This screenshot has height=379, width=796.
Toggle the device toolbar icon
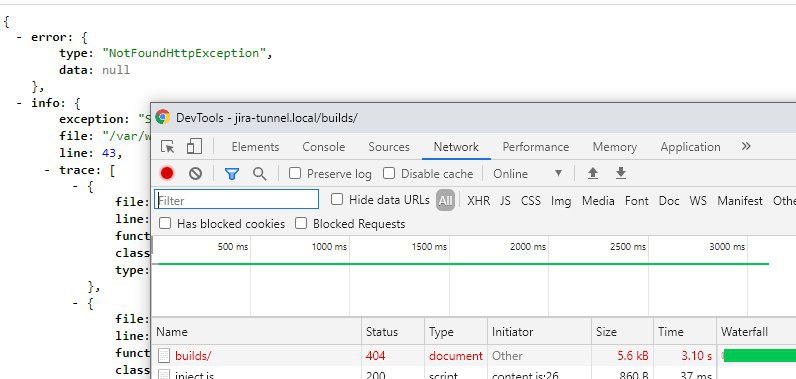coord(194,147)
